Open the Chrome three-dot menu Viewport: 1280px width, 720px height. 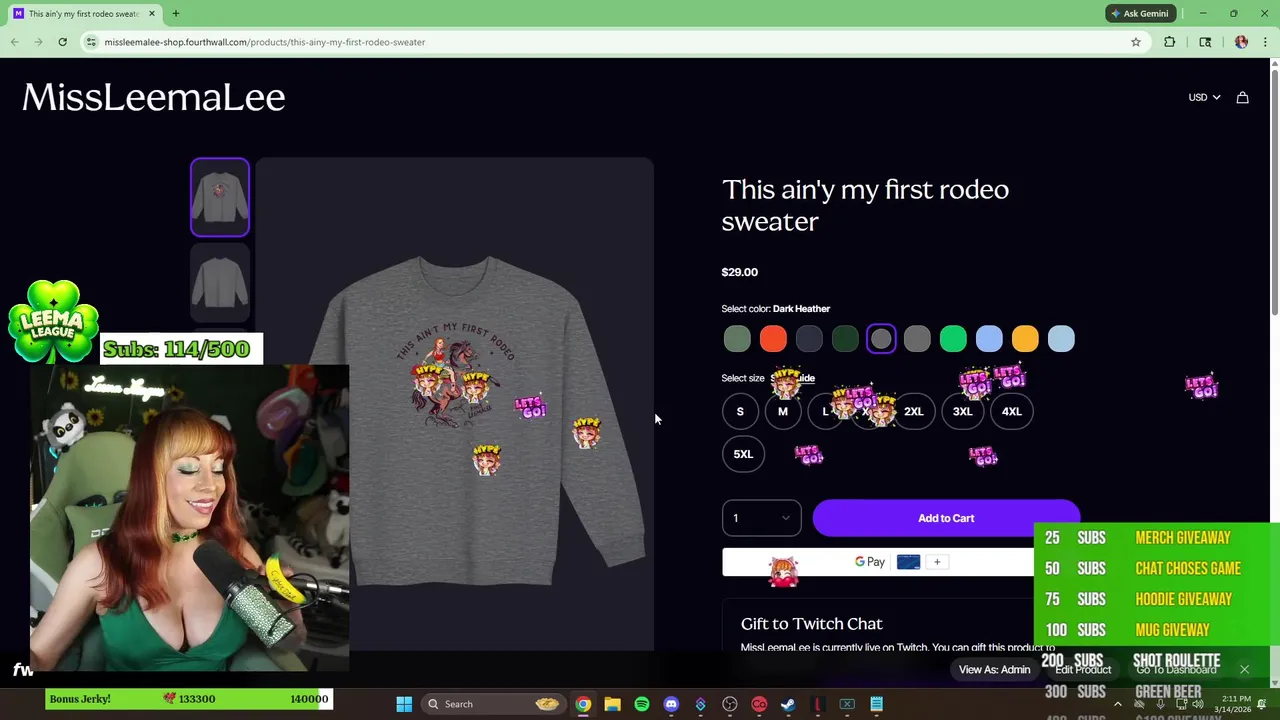(1266, 42)
